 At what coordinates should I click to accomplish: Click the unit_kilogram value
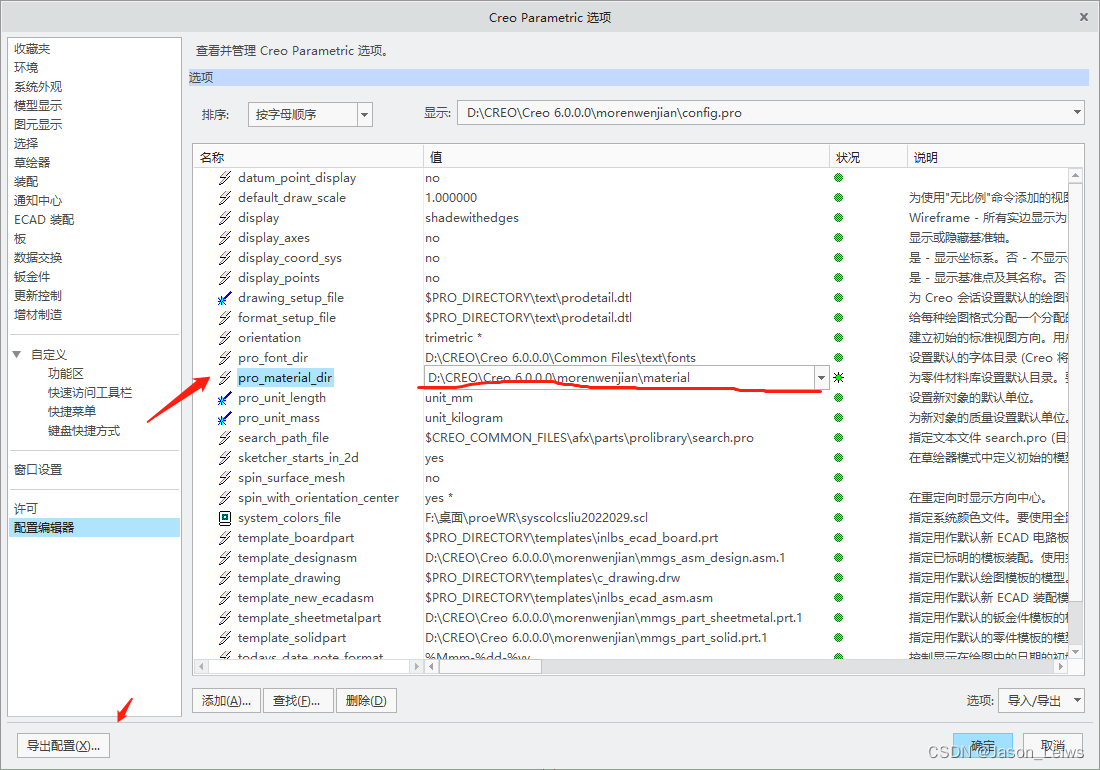point(464,418)
